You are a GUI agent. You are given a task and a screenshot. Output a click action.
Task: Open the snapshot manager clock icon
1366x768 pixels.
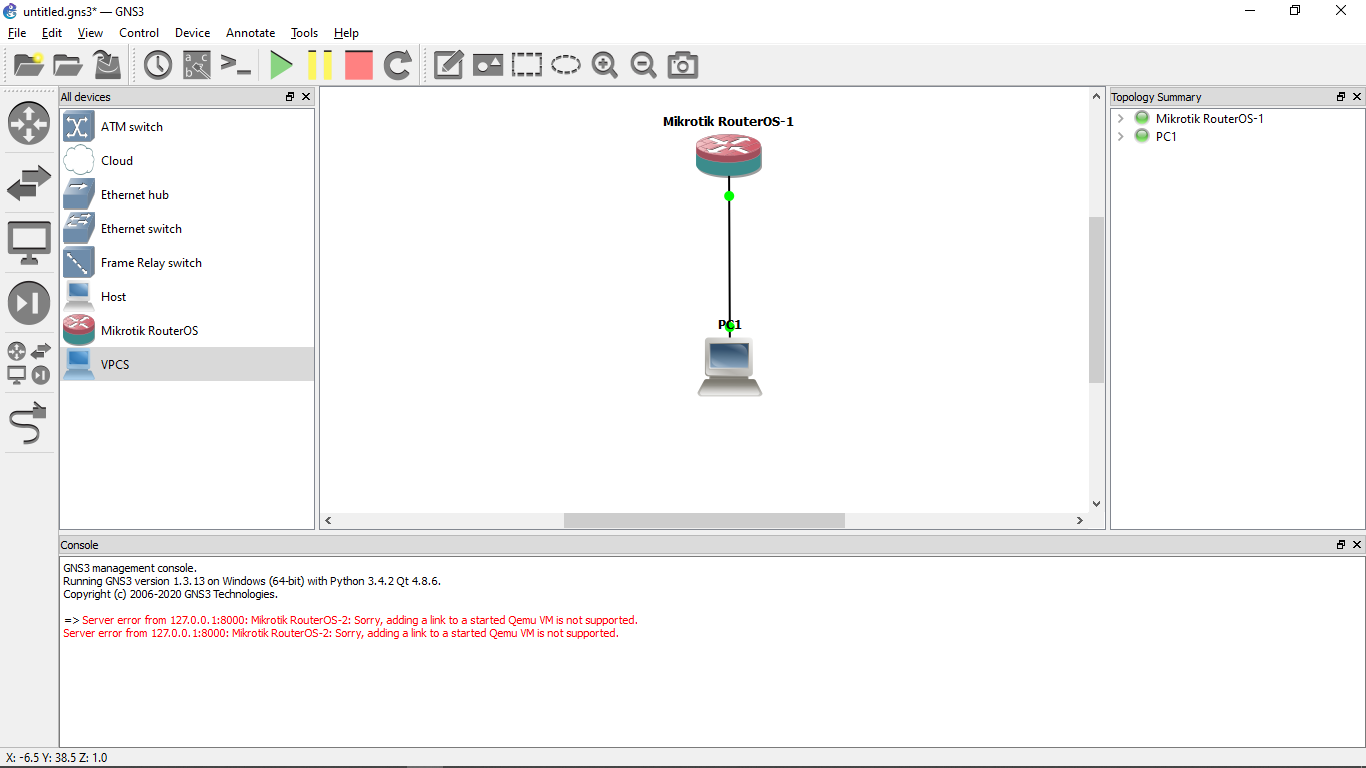point(157,65)
